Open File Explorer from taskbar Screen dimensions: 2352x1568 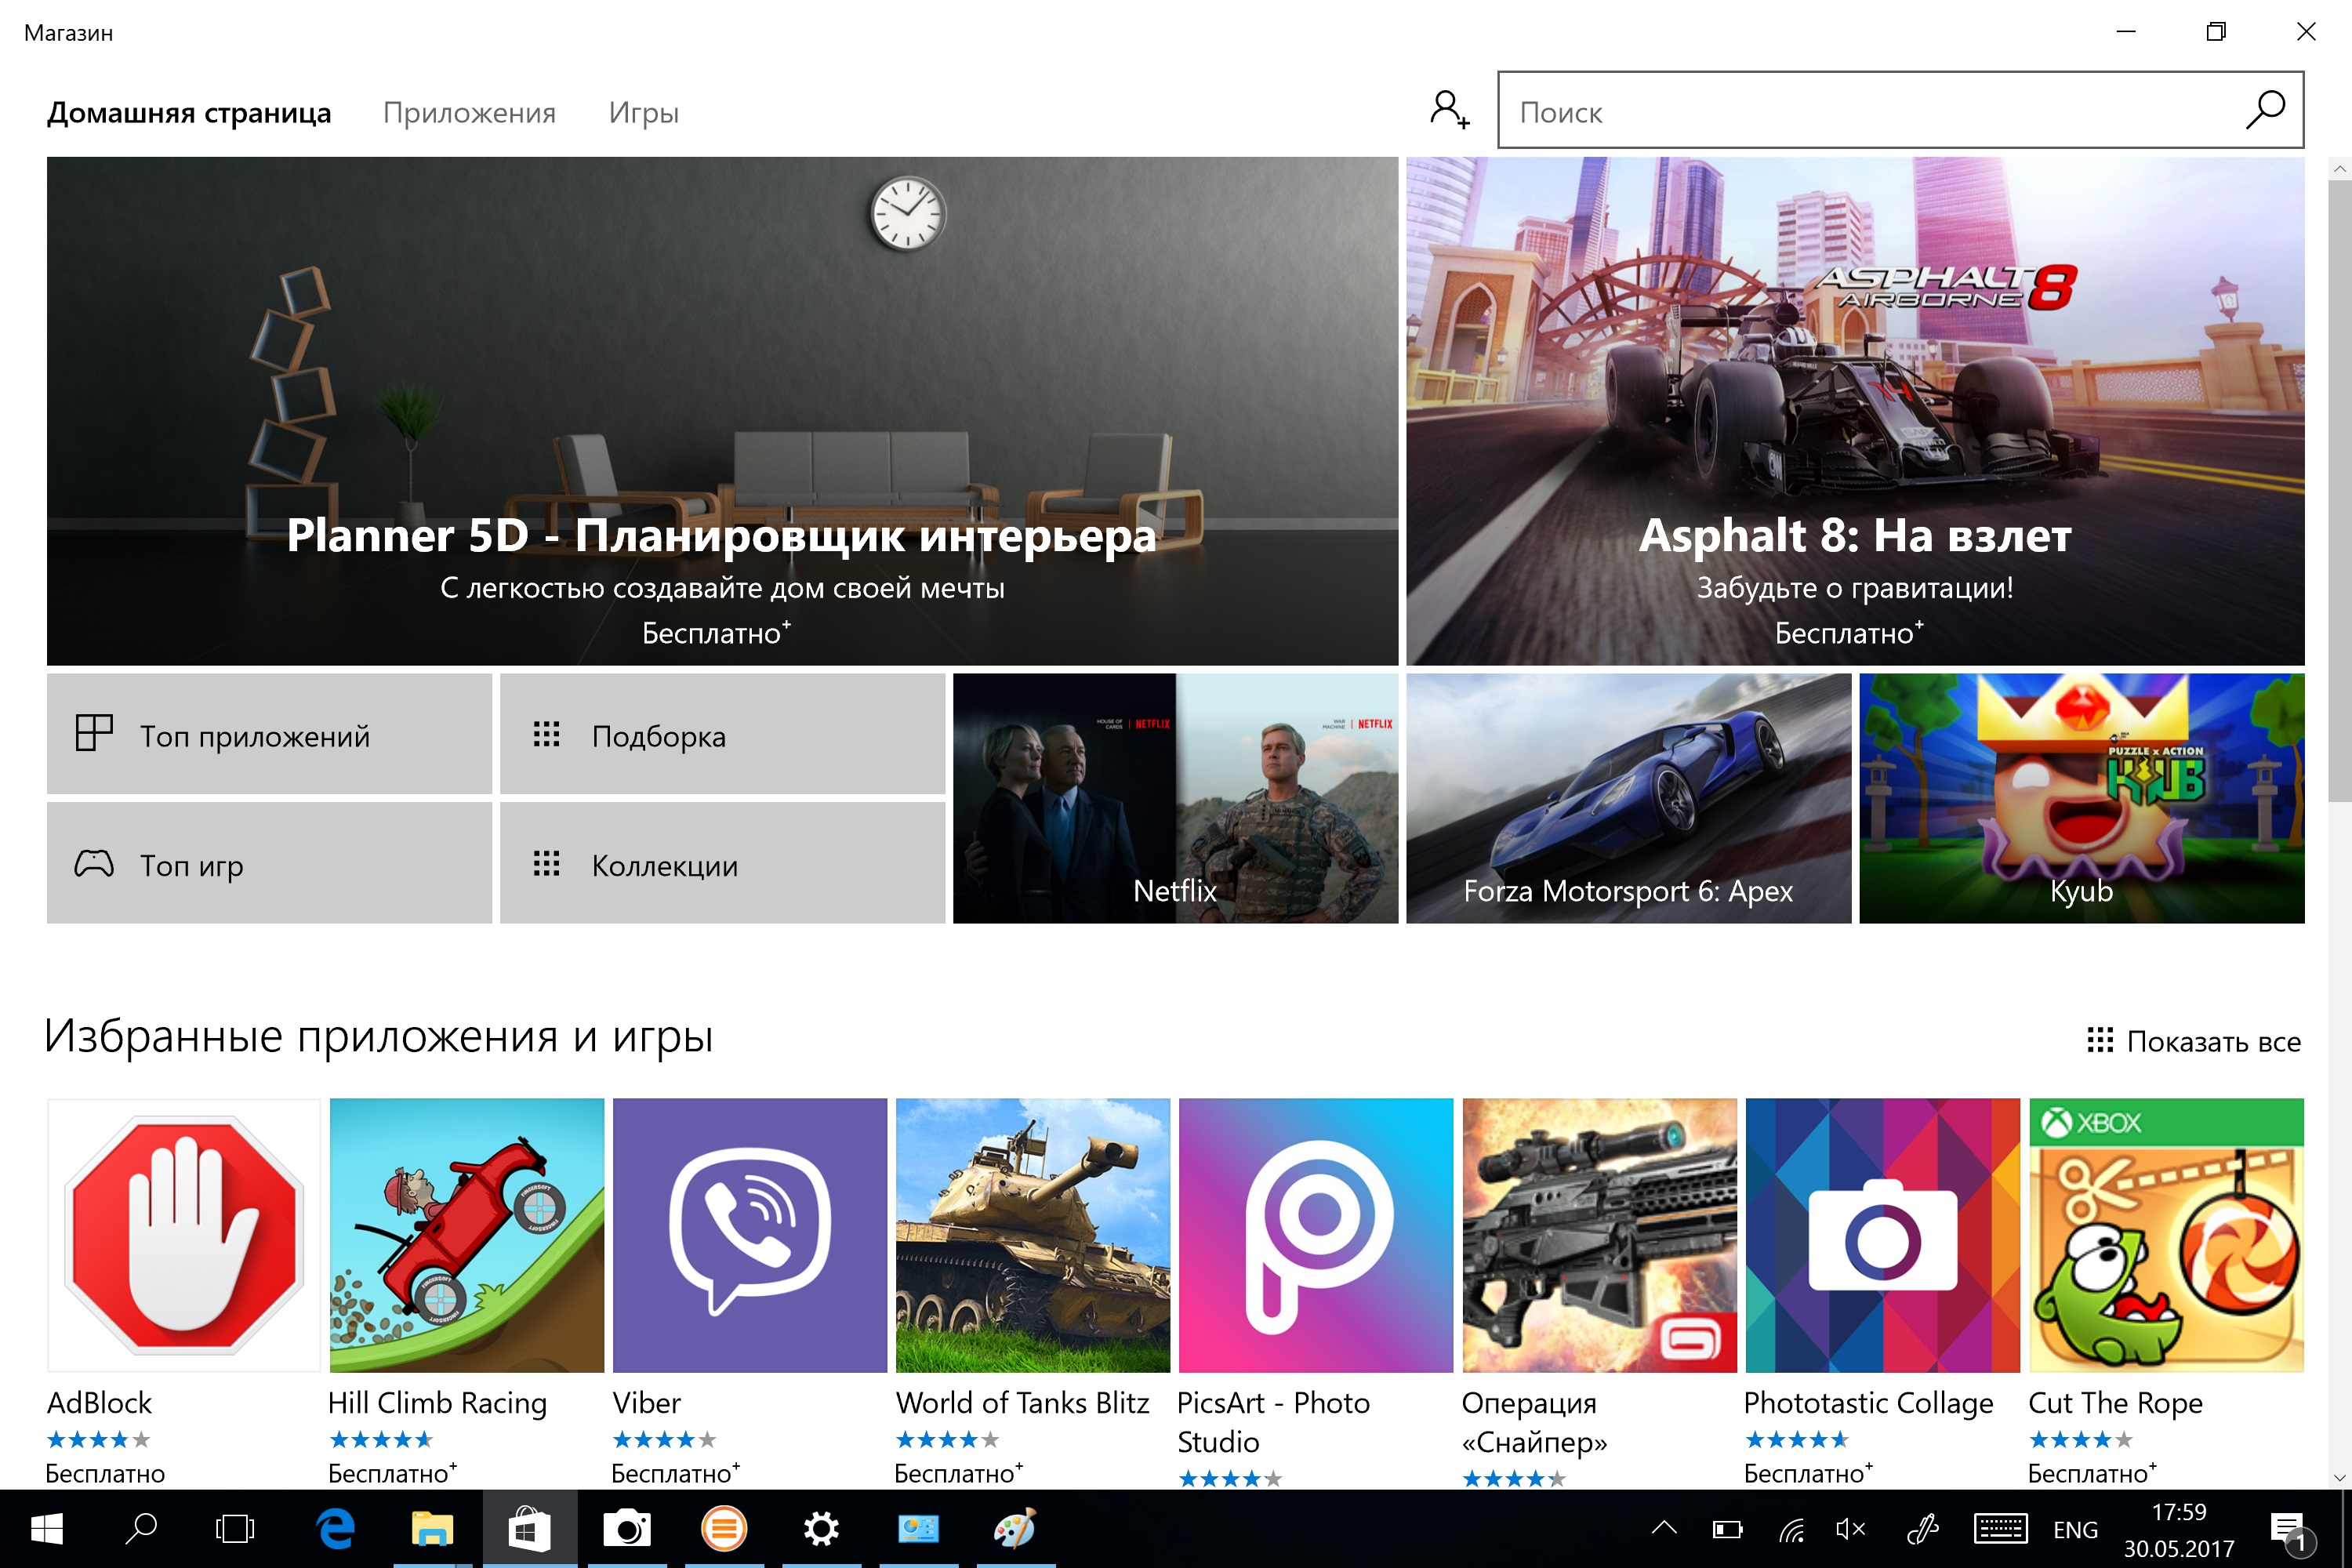[x=432, y=1528]
